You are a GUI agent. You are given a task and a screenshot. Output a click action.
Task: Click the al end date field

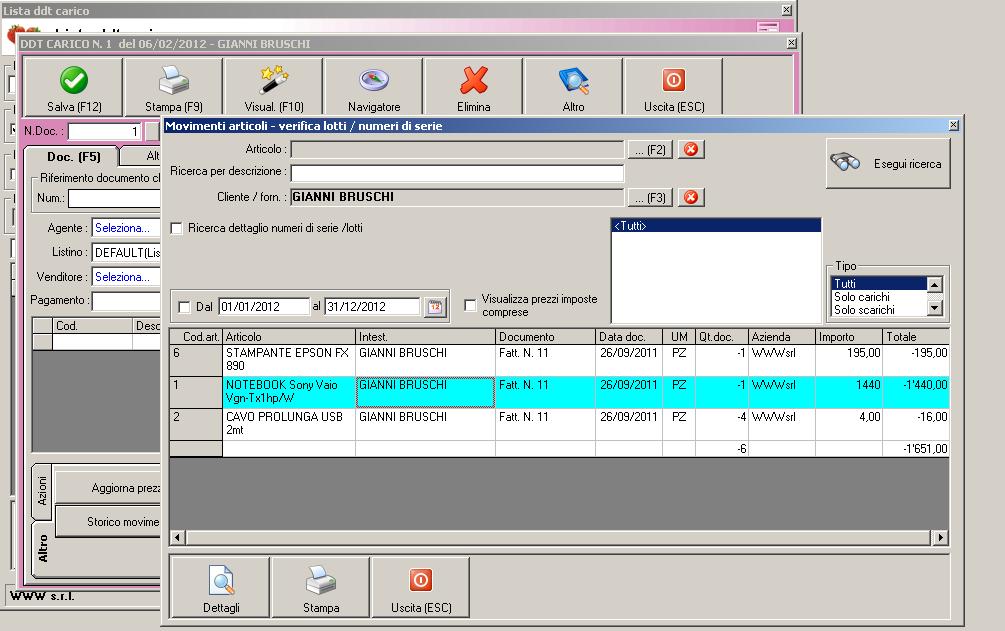pyautogui.click(x=372, y=307)
